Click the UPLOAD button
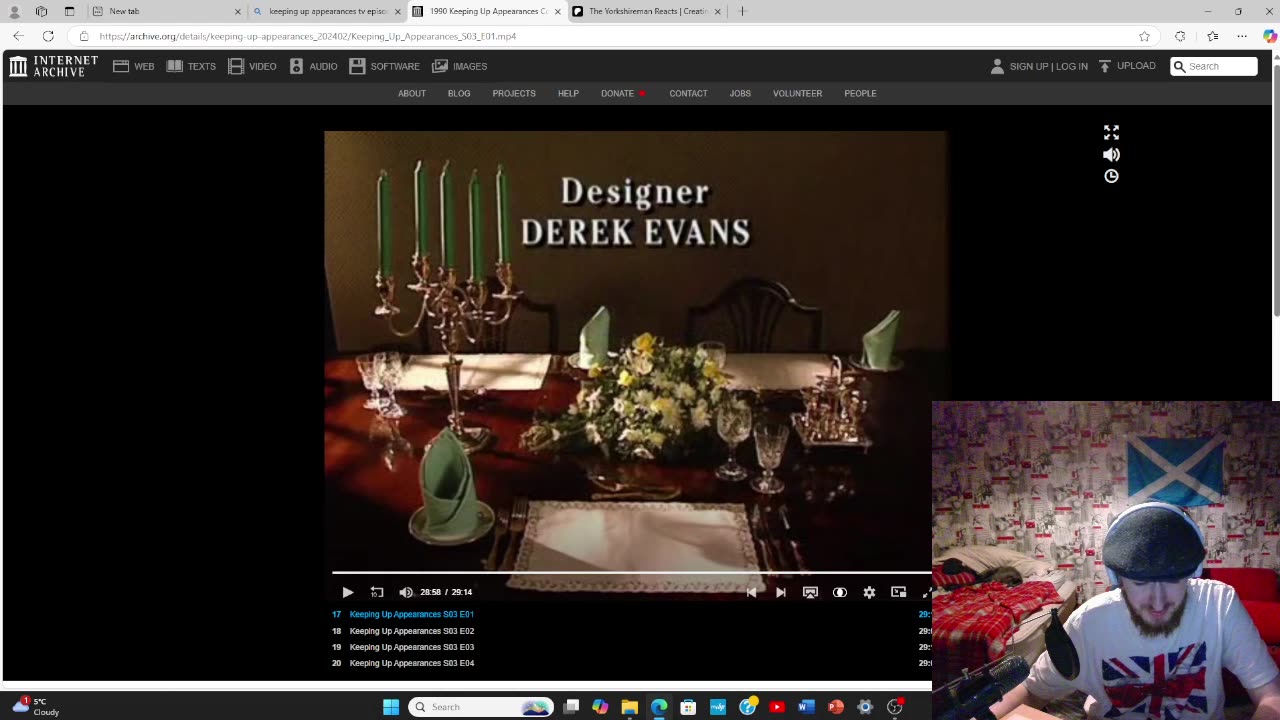Screen dimensions: 1280x720 click(x=1127, y=66)
